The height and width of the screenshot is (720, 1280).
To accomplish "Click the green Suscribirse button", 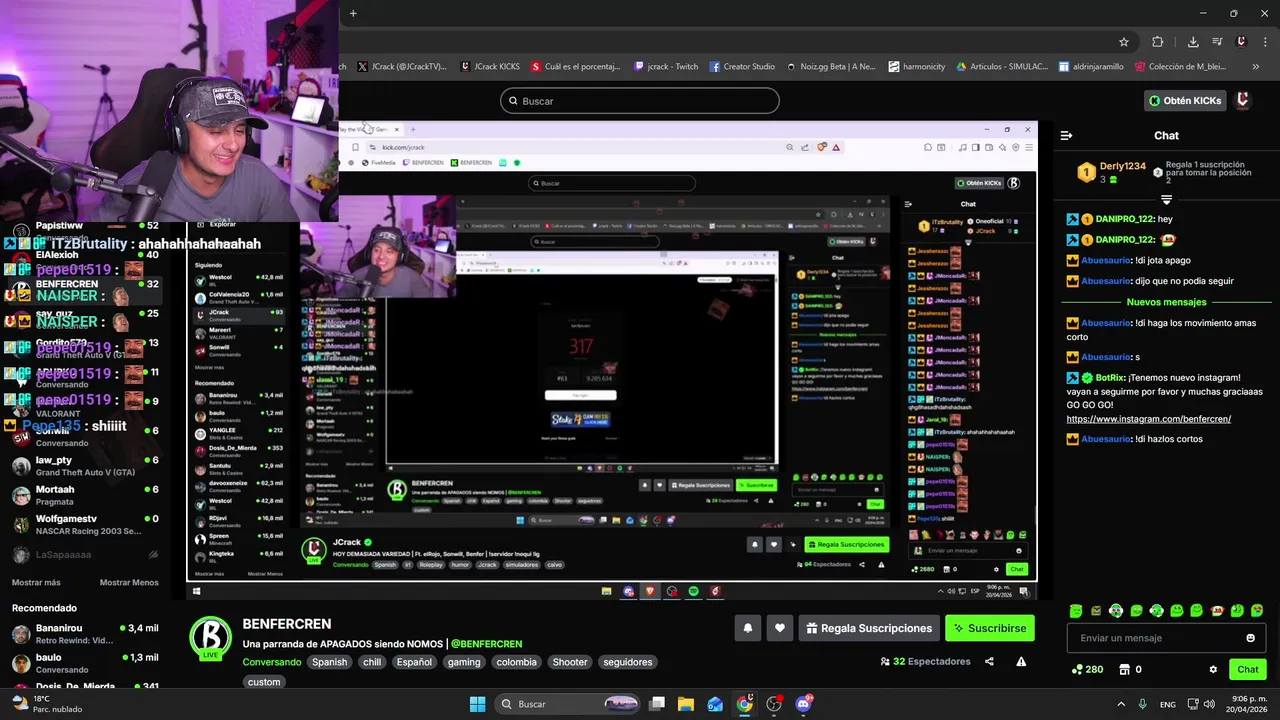I will click(990, 628).
